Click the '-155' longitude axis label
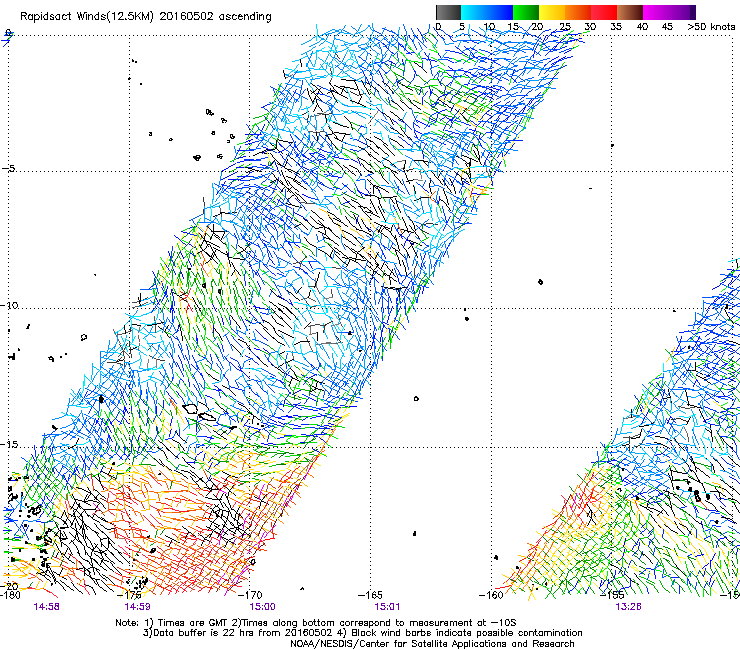 611,595
